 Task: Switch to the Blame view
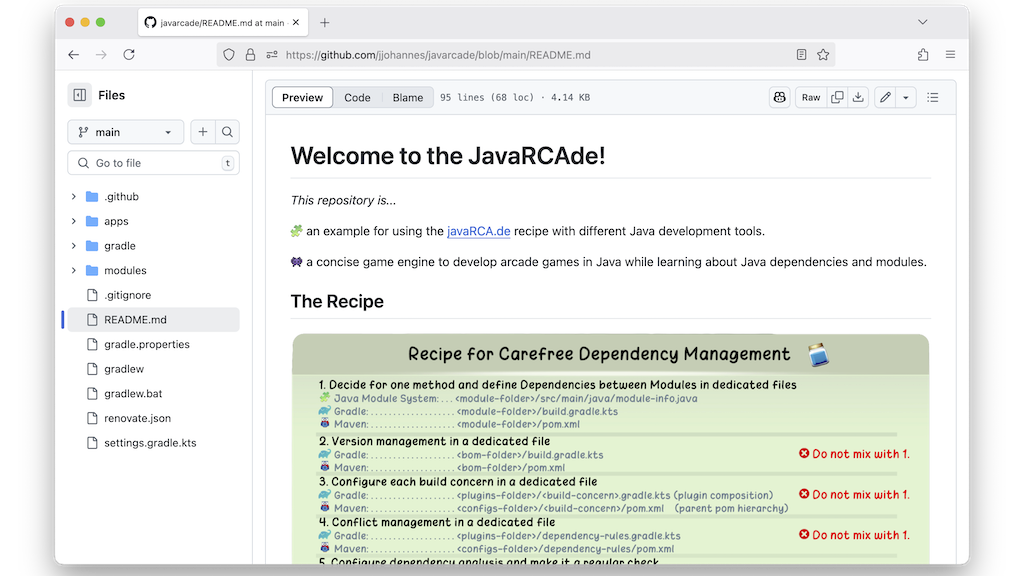click(x=407, y=97)
